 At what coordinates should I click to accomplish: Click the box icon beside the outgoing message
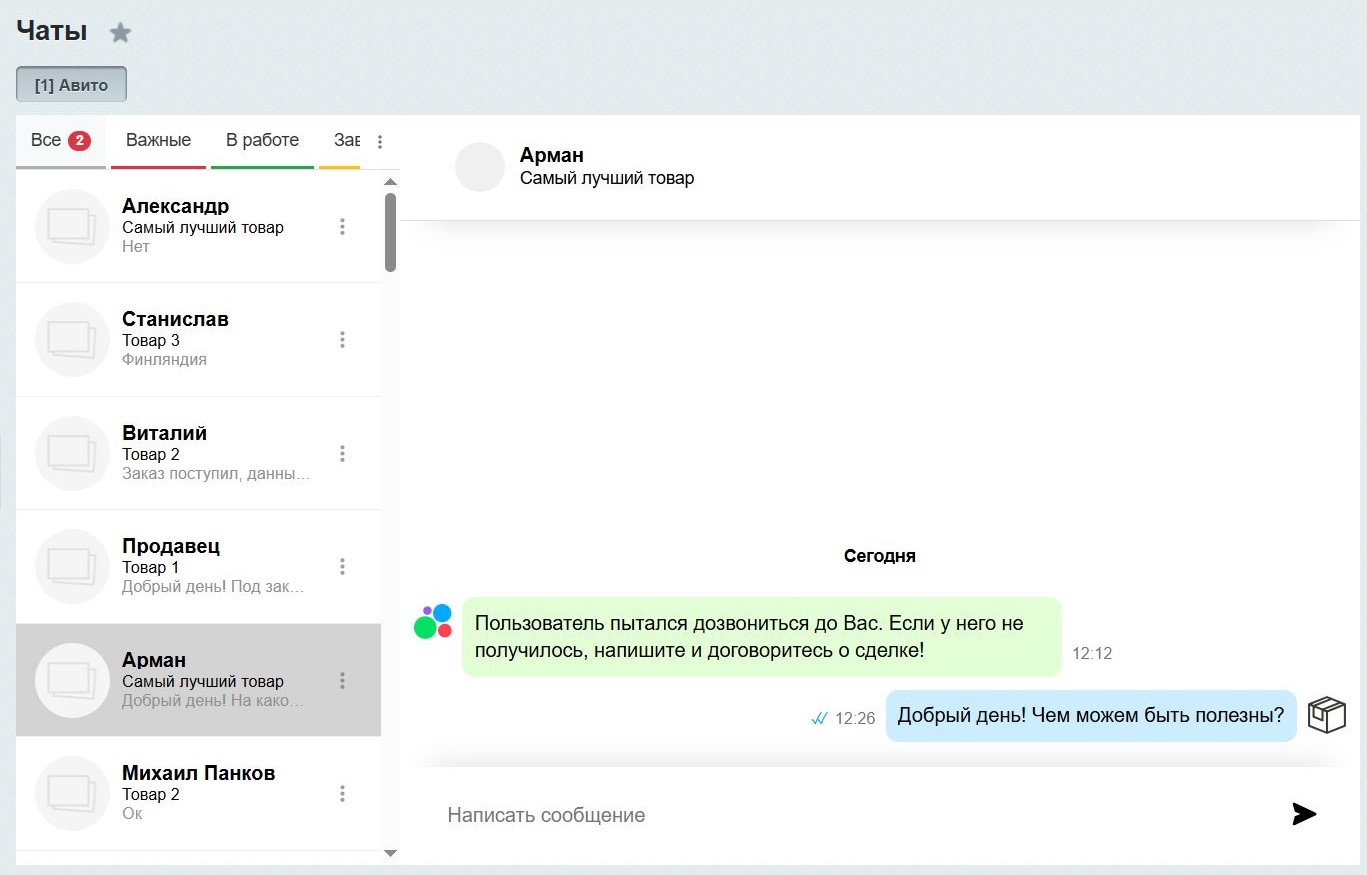(x=1327, y=715)
